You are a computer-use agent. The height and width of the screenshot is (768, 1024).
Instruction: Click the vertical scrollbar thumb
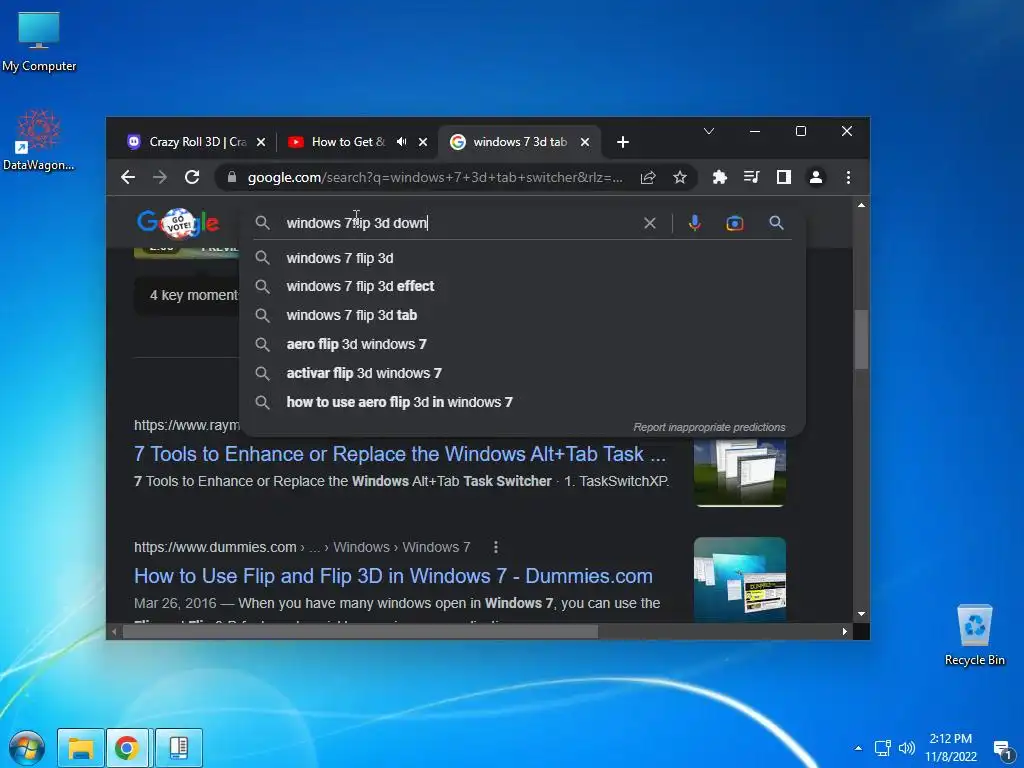pyautogui.click(x=861, y=340)
